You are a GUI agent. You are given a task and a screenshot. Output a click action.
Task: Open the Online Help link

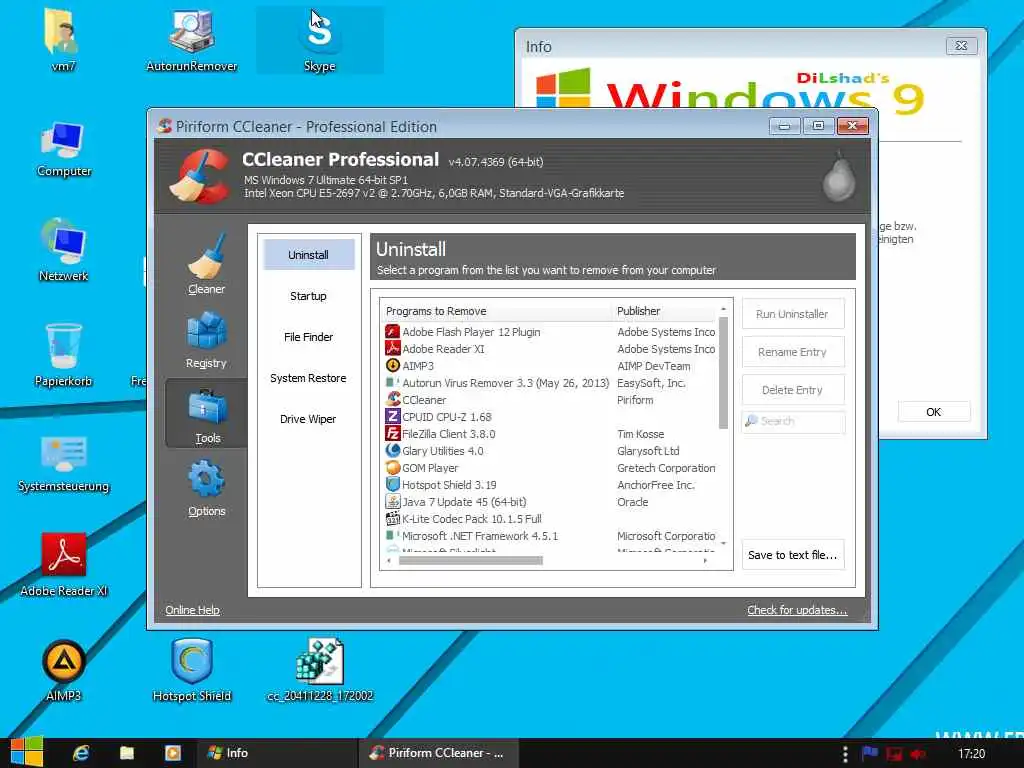192,610
